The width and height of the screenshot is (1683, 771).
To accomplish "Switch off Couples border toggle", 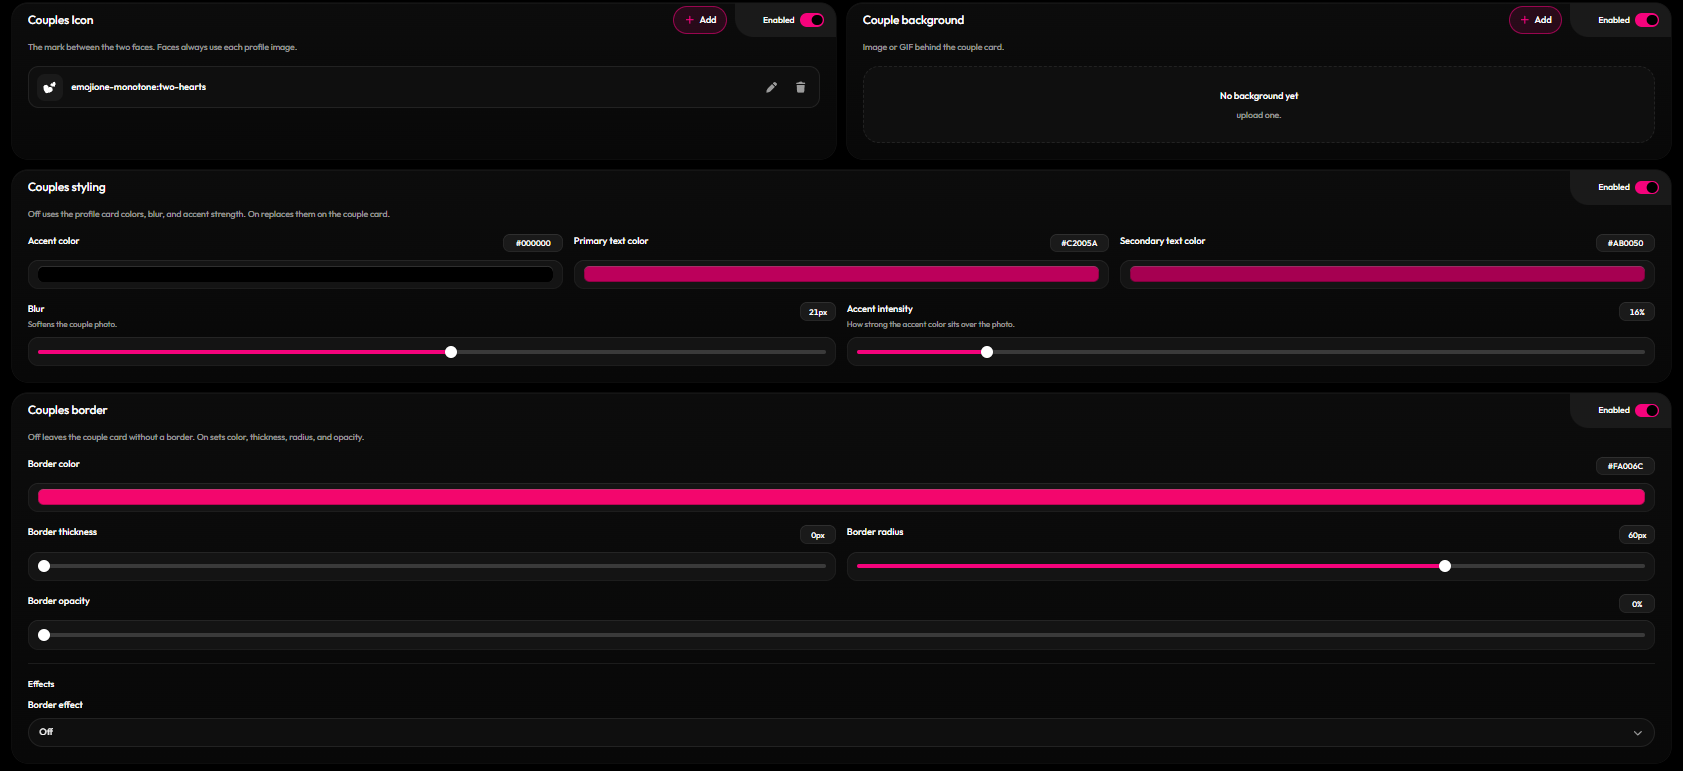I will [1647, 410].
